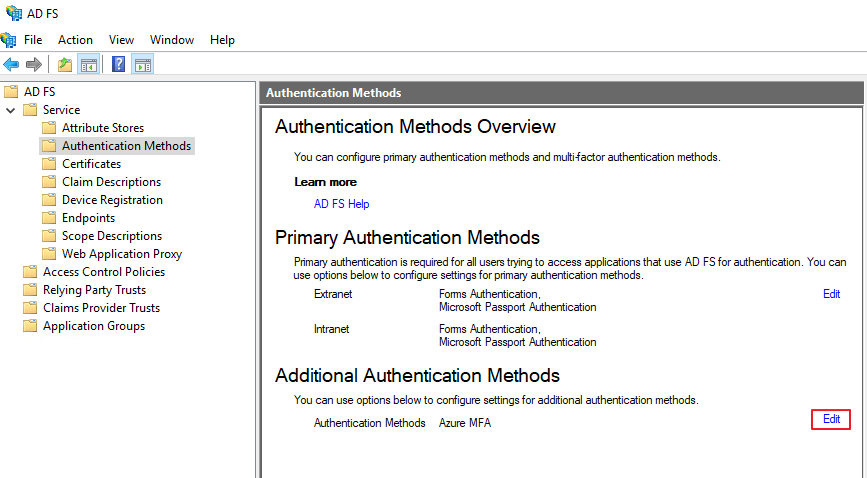Click the Authentication Methods pane header
This screenshot has width=867, height=478.
tap(561, 93)
